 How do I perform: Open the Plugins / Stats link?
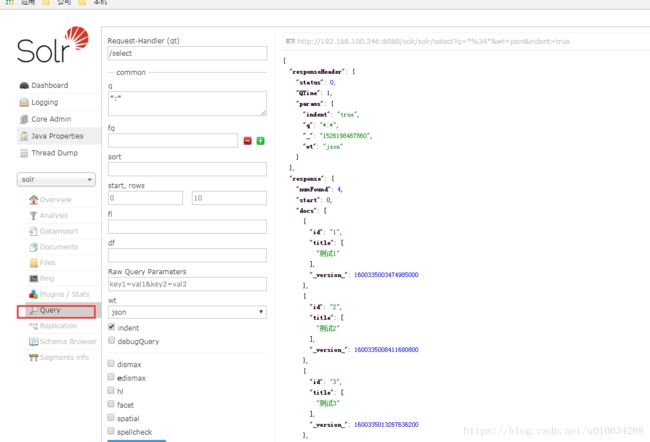click(64, 294)
